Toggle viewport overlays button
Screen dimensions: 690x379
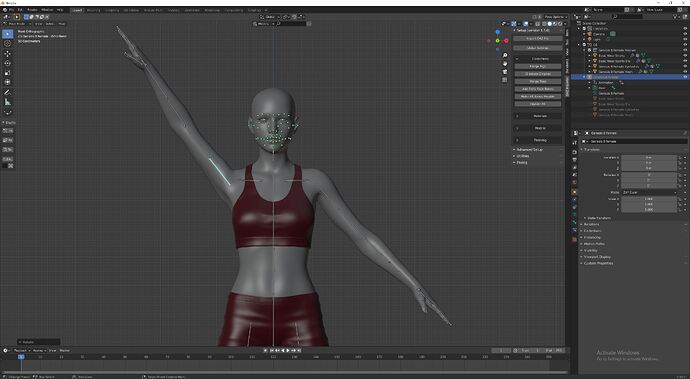[x=526, y=23]
